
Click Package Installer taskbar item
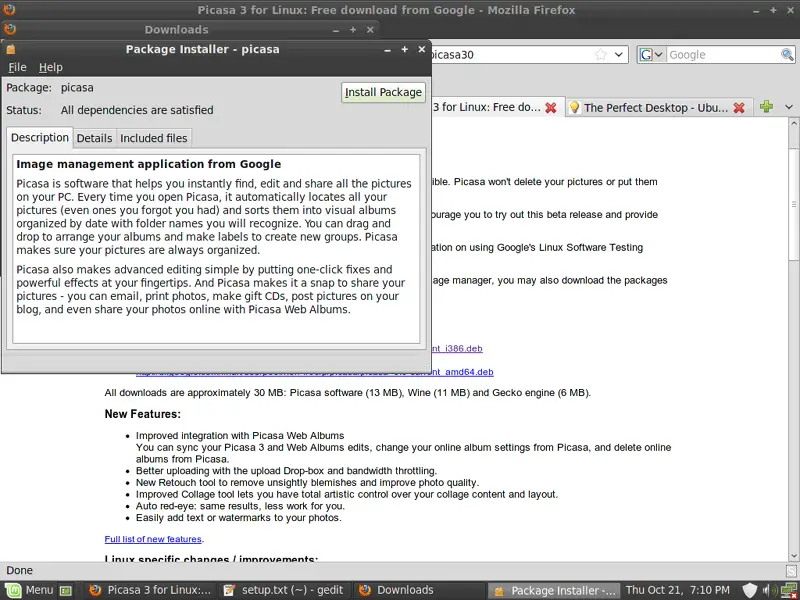[554, 590]
